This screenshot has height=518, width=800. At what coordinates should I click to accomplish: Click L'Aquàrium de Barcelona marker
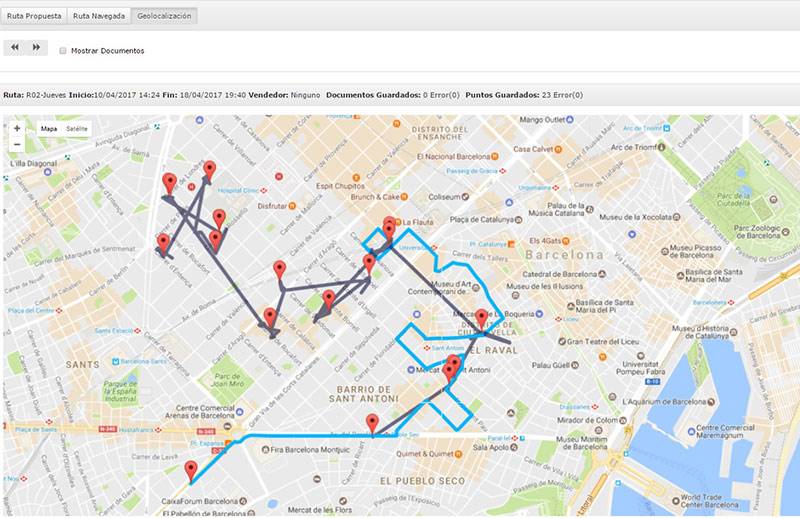point(711,402)
